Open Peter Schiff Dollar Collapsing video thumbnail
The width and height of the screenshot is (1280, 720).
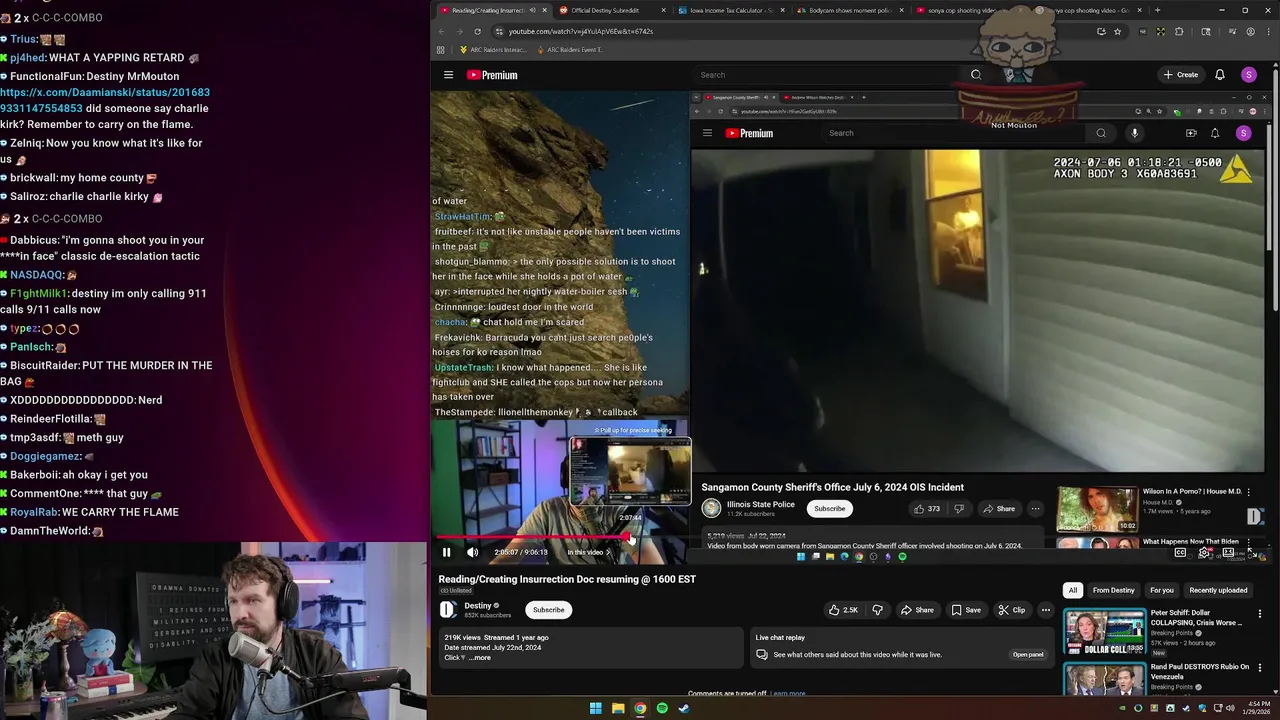click(1104, 631)
